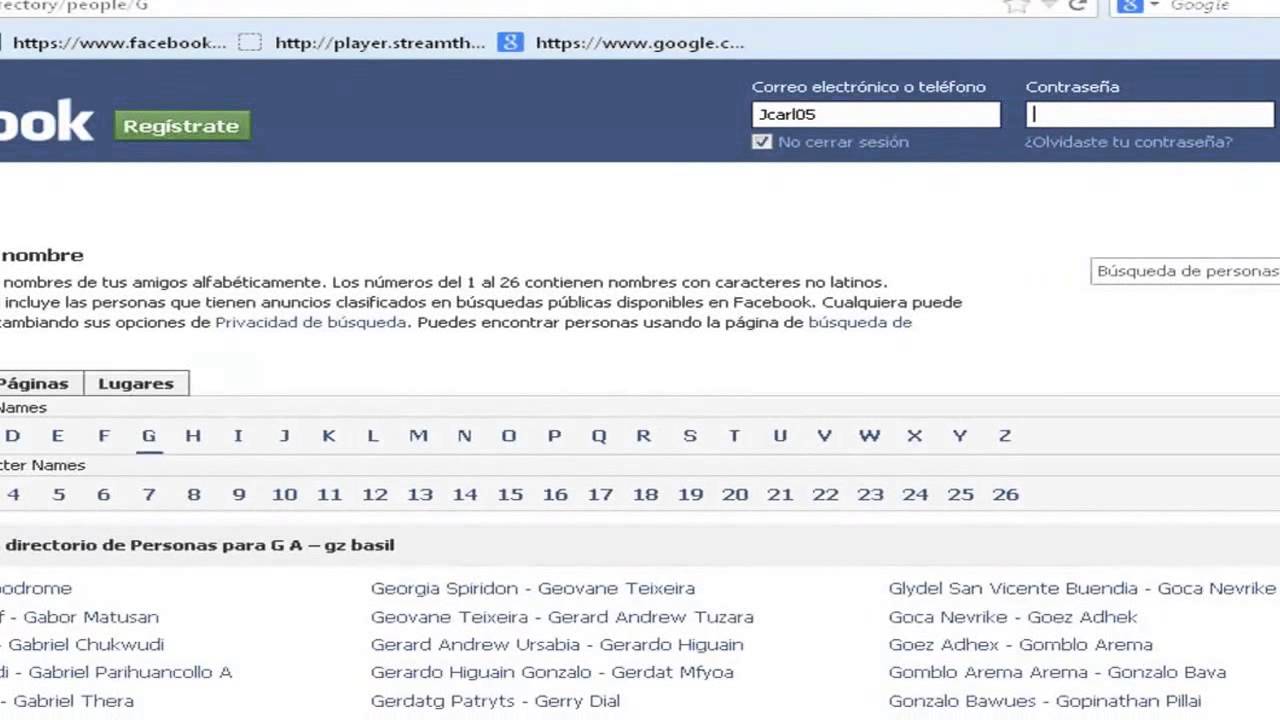Select letter X in alphabet index
Viewport: 1280px width, 720px height.
pos(914,436)
